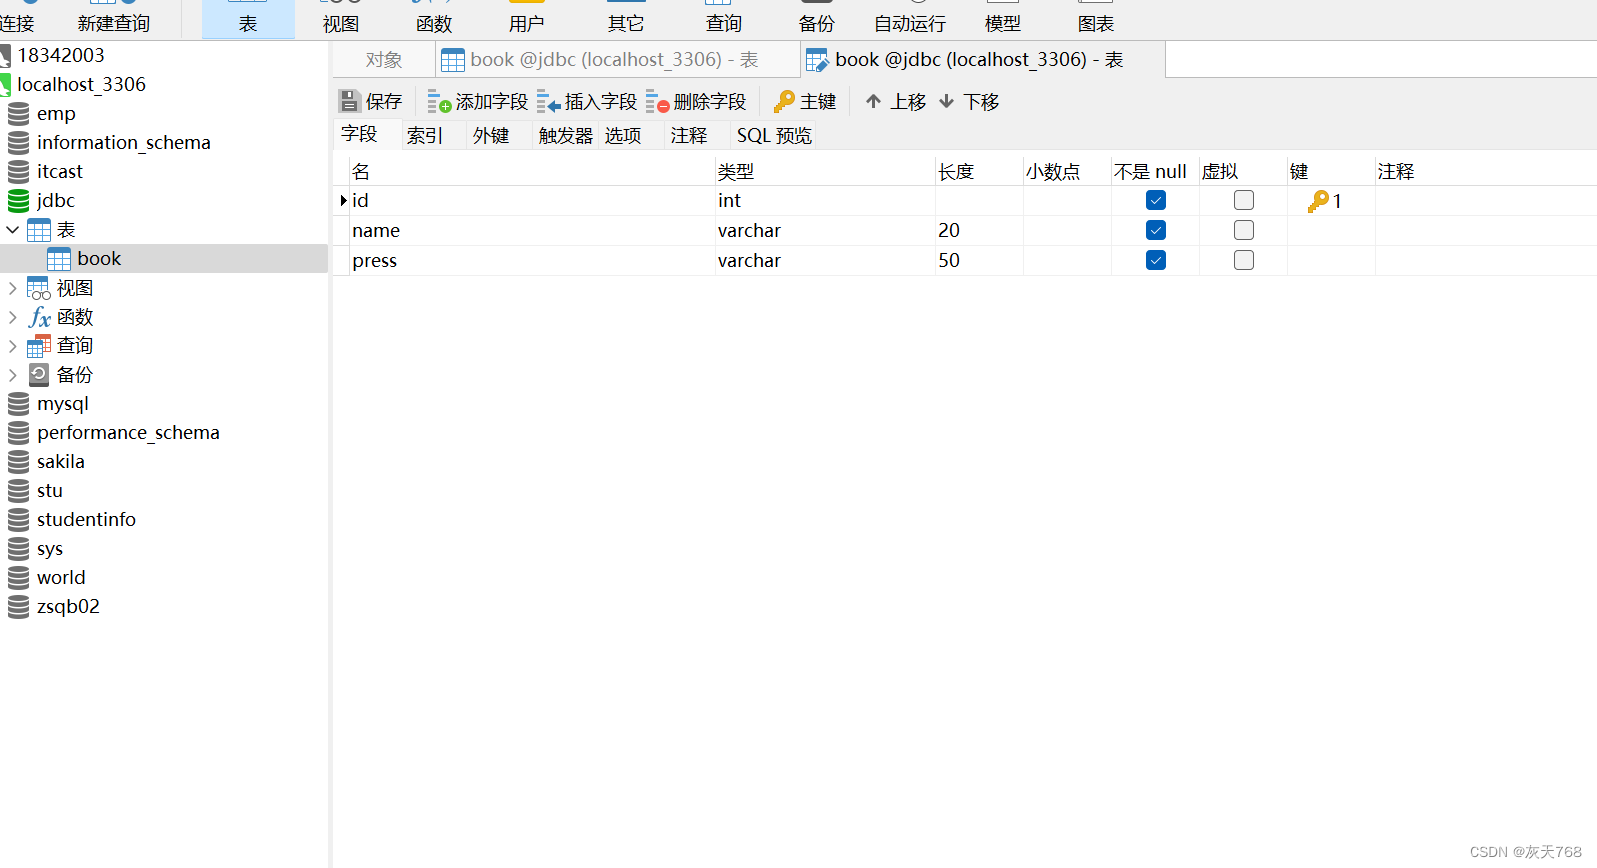This screenshot has width=1597, height=868.
Task: Click the Insert Field icon
Action: (548, 101)
